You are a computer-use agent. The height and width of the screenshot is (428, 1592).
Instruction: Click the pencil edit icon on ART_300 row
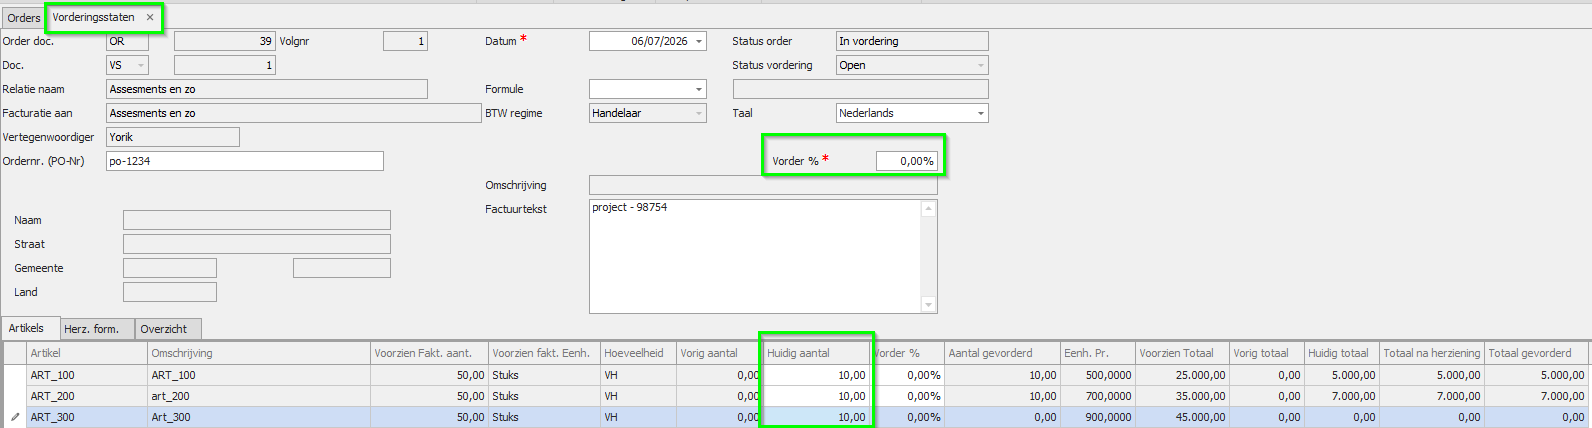pos(15,417)
